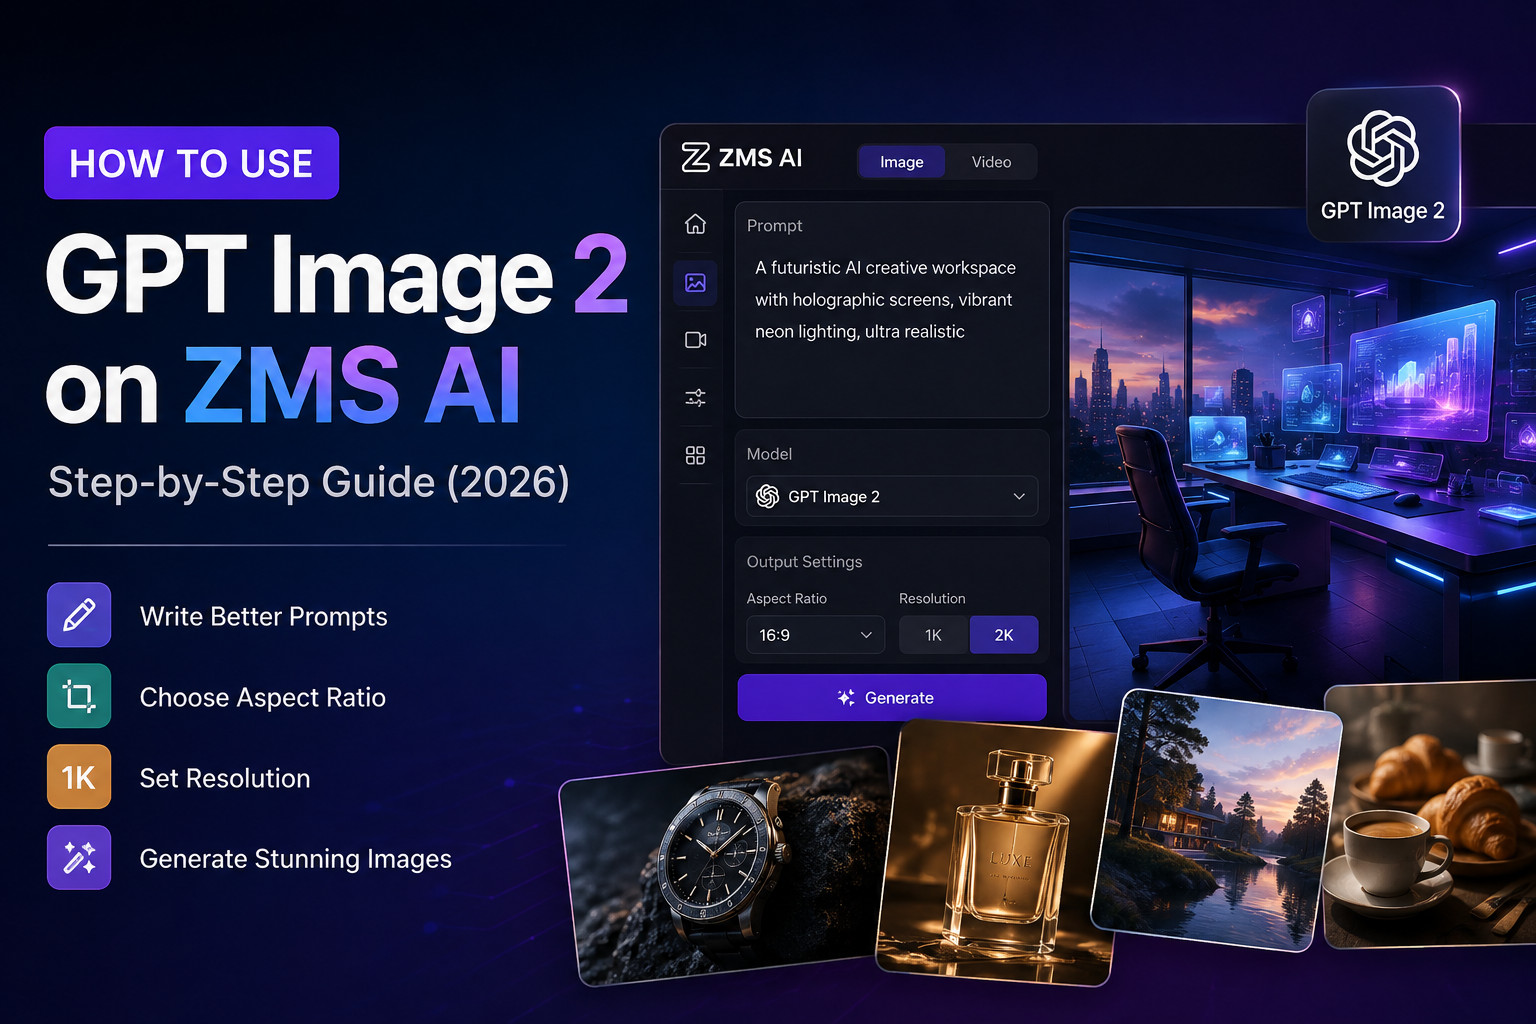The height and width of the screenshot is (1024, 1536).
Task: Click the crop Choose Aspect Ratio icon
Action: point(79,696)
